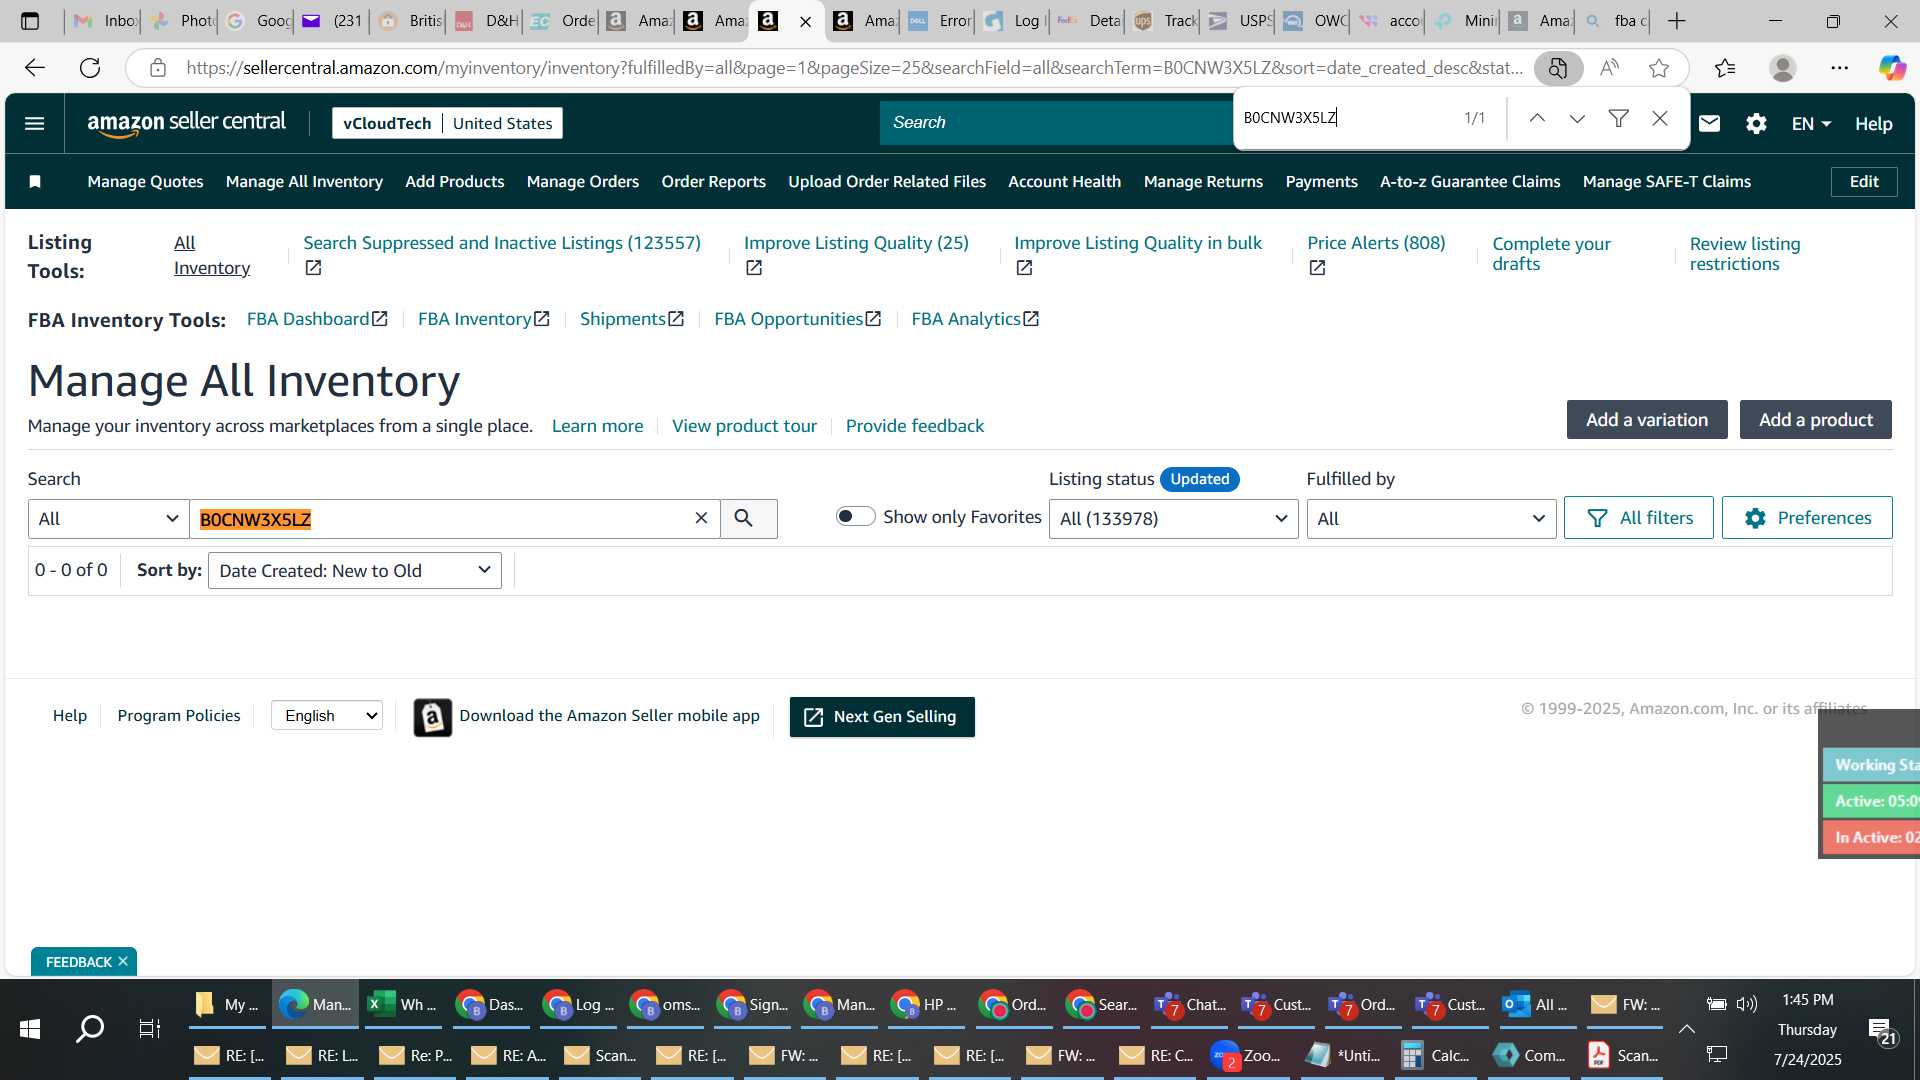This screenshot has width=1920, height=1080.
Task: Click the bookmark icon in navigation bar
Action: coord(35,181)
